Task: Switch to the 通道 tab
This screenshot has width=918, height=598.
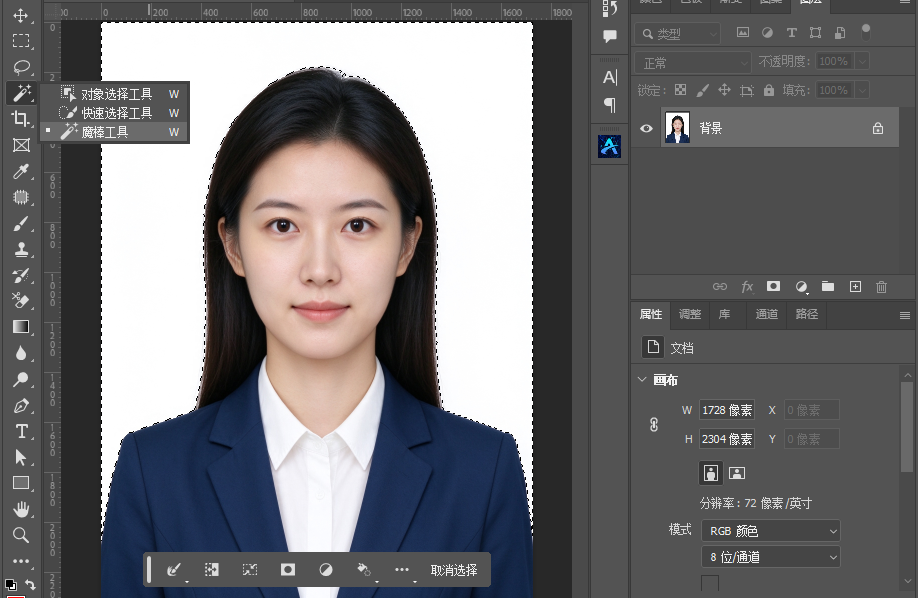Action: [766, 315]
